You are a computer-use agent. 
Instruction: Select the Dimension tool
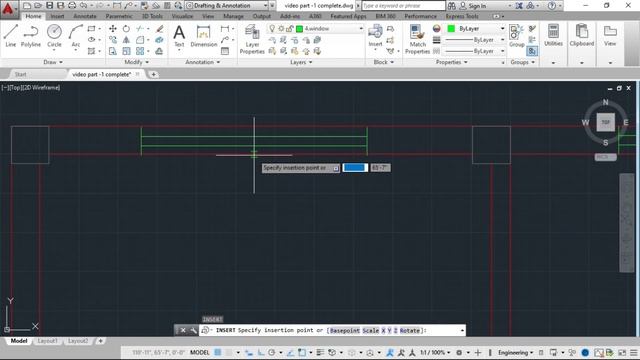203,36
